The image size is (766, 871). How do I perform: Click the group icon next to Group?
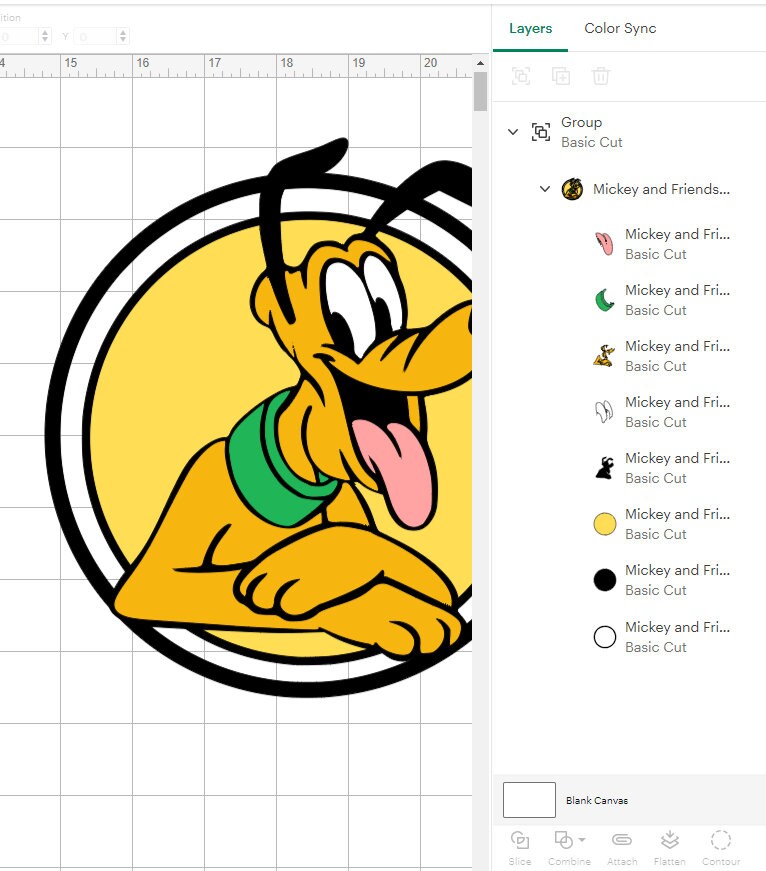tap(540, 132)
